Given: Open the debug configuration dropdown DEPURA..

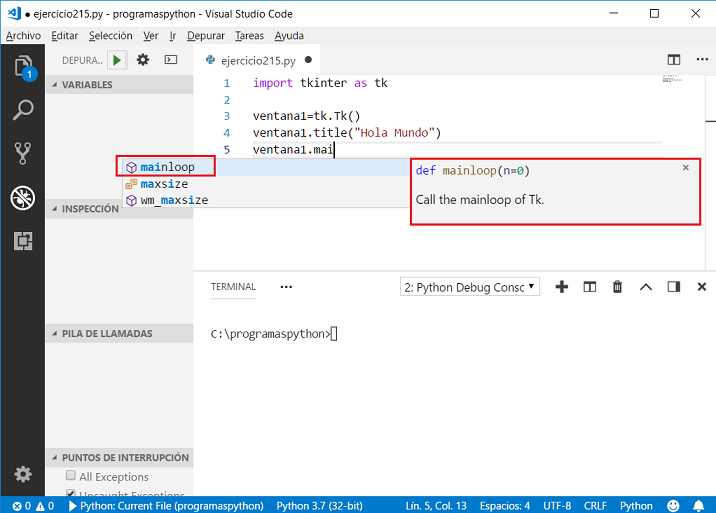Looking at the screenshot, I should (82, 60).
